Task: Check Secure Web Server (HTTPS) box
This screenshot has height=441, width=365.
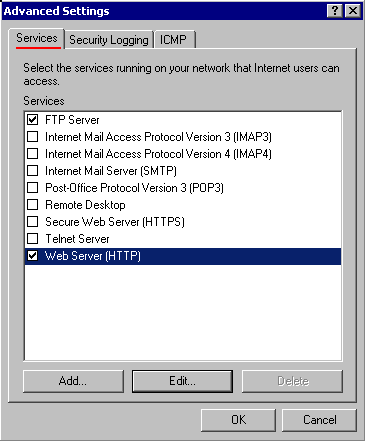Action: pos(32,221)
